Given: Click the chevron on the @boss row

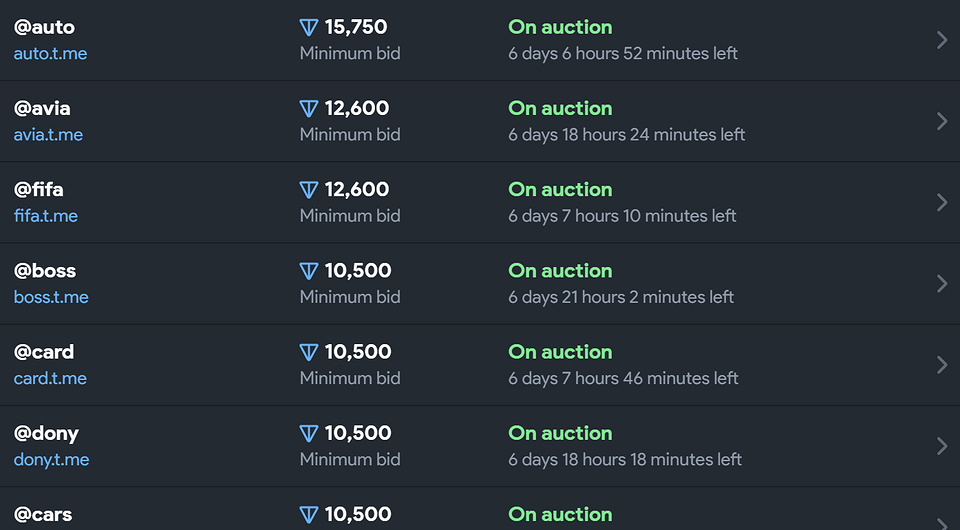Looking at the screenshot, I should [941, 283].
